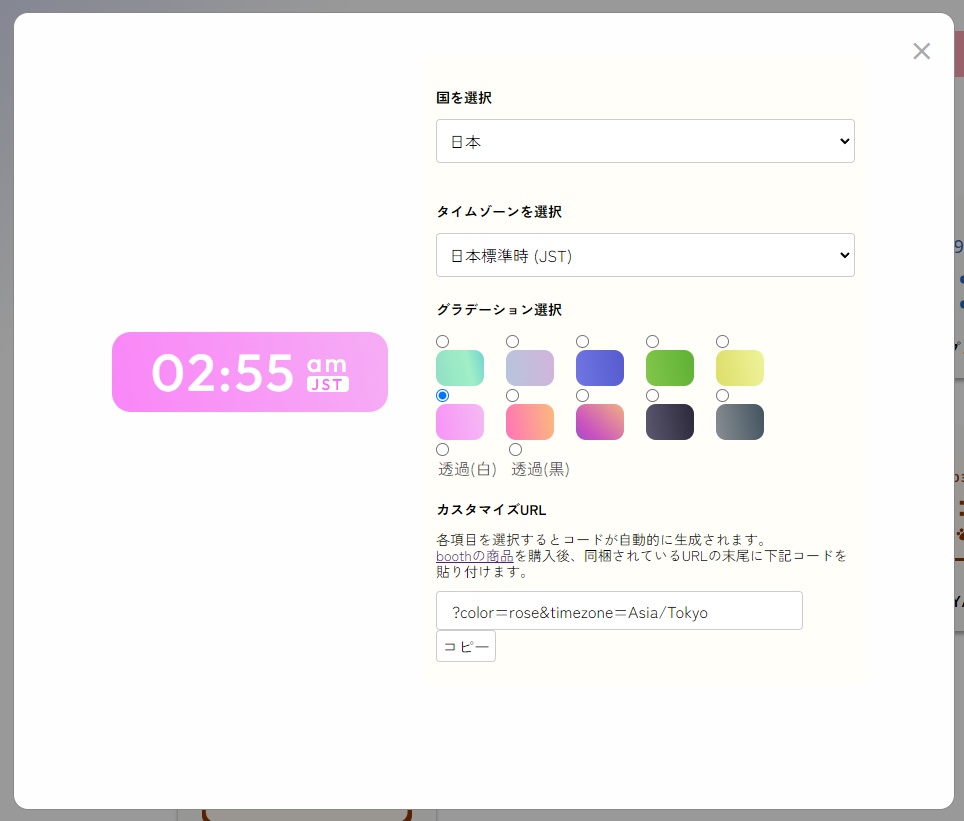Open the タイムゾーン timezone dropdown
Image resolution: width=964 pixels, height=821 pixels.
click(x=645, y=255)
